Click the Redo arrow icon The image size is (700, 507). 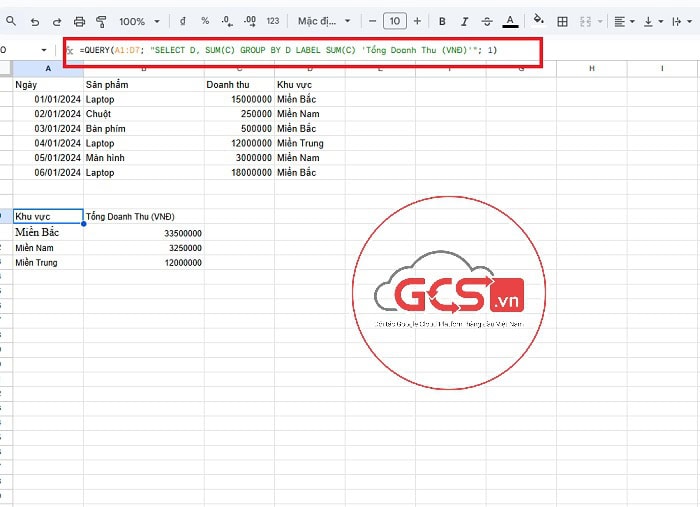(57, 21)
